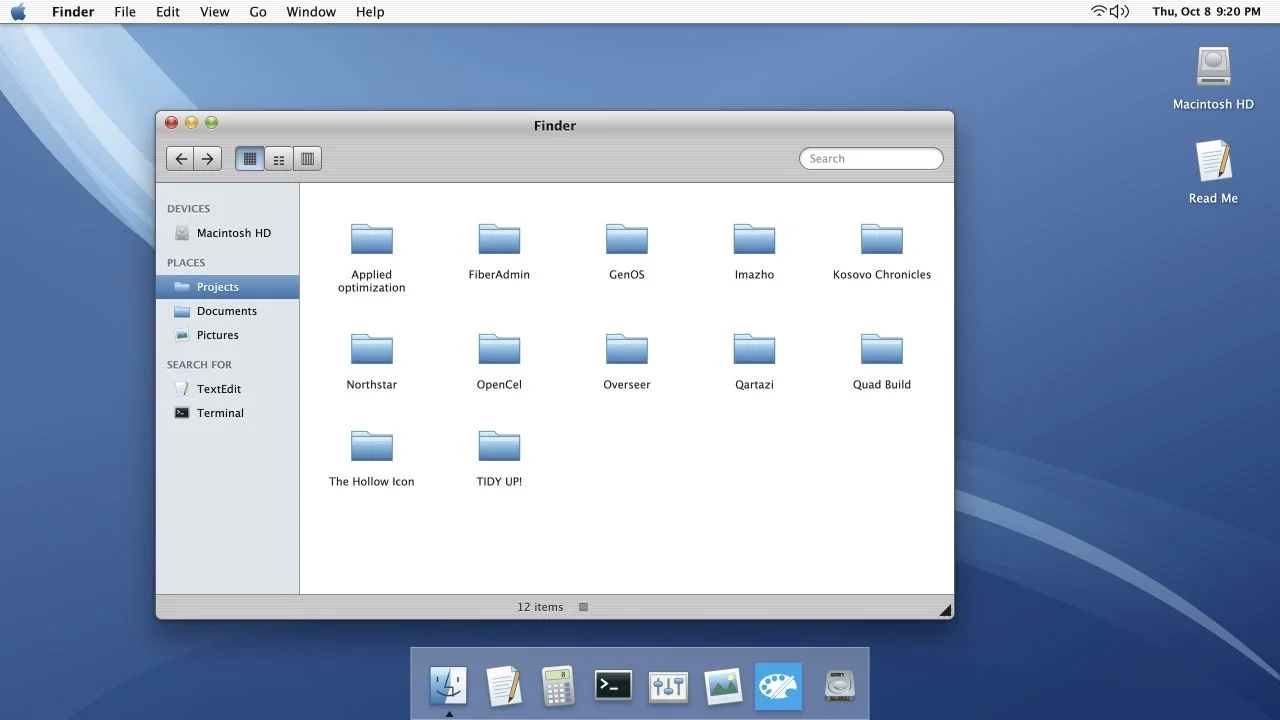Screen dimensions: 1280x720
Task: Click the Macintosh HD desktop icon
Action: [1213, 66]
